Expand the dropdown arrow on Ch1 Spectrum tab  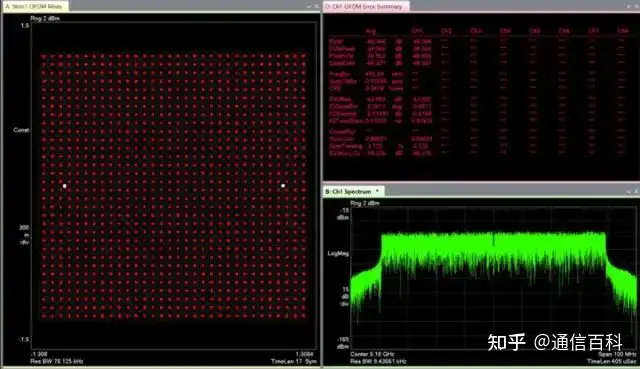[377, 191]
